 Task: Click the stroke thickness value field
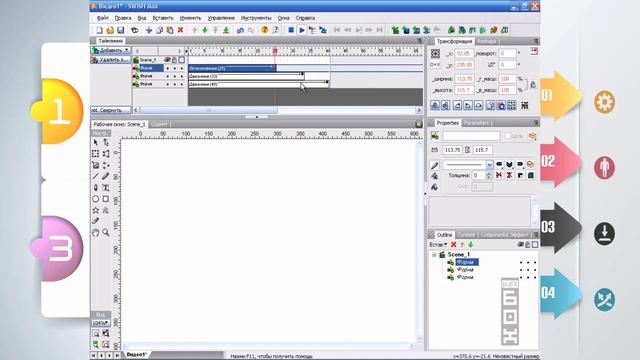click(478, 176)
